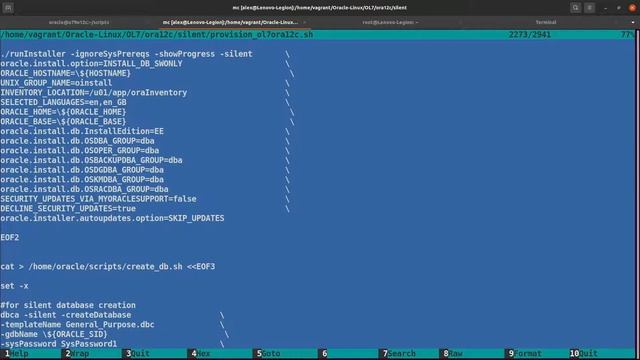Screen dimensions: 640x360
Task: Click the dbca -silent -createDatabase line
Action: coord(66,315)
